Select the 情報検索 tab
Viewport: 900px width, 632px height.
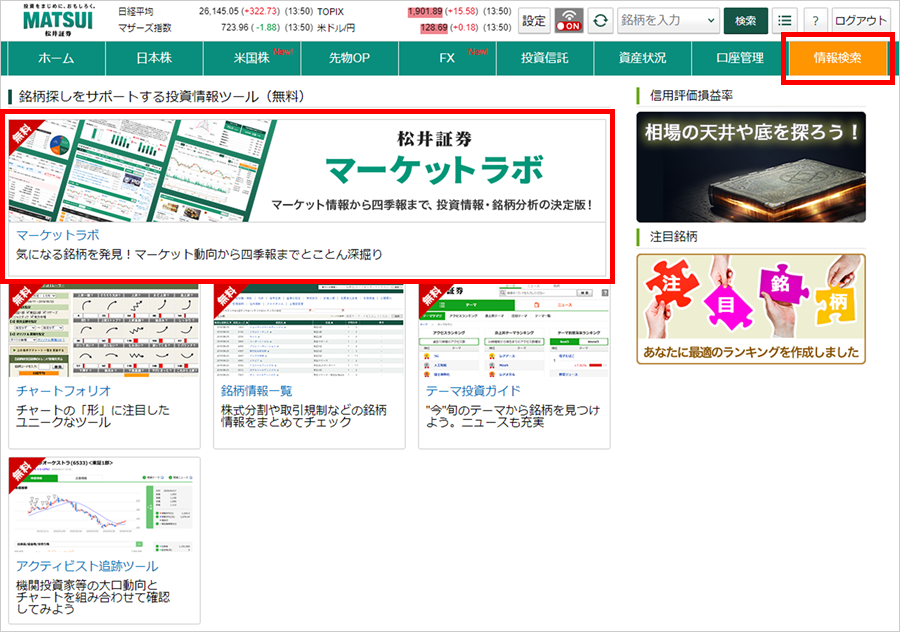tap(837, 58)
